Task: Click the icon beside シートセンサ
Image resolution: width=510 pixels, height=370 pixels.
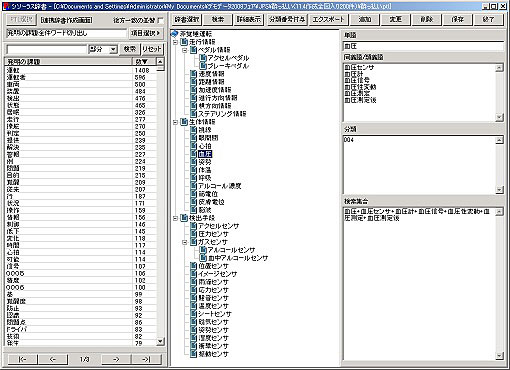Action: [x=194, y=314]
